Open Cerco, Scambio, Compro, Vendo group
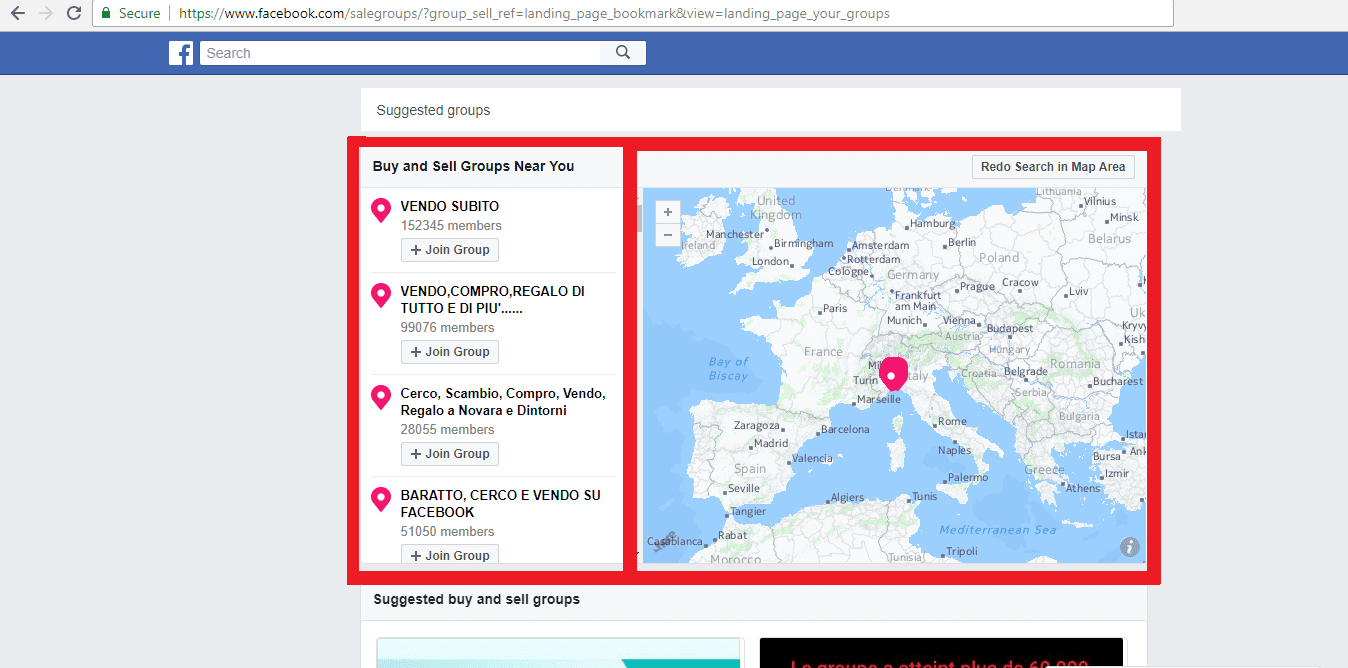This screenshot has width=1348, height=668. (502, 402)
